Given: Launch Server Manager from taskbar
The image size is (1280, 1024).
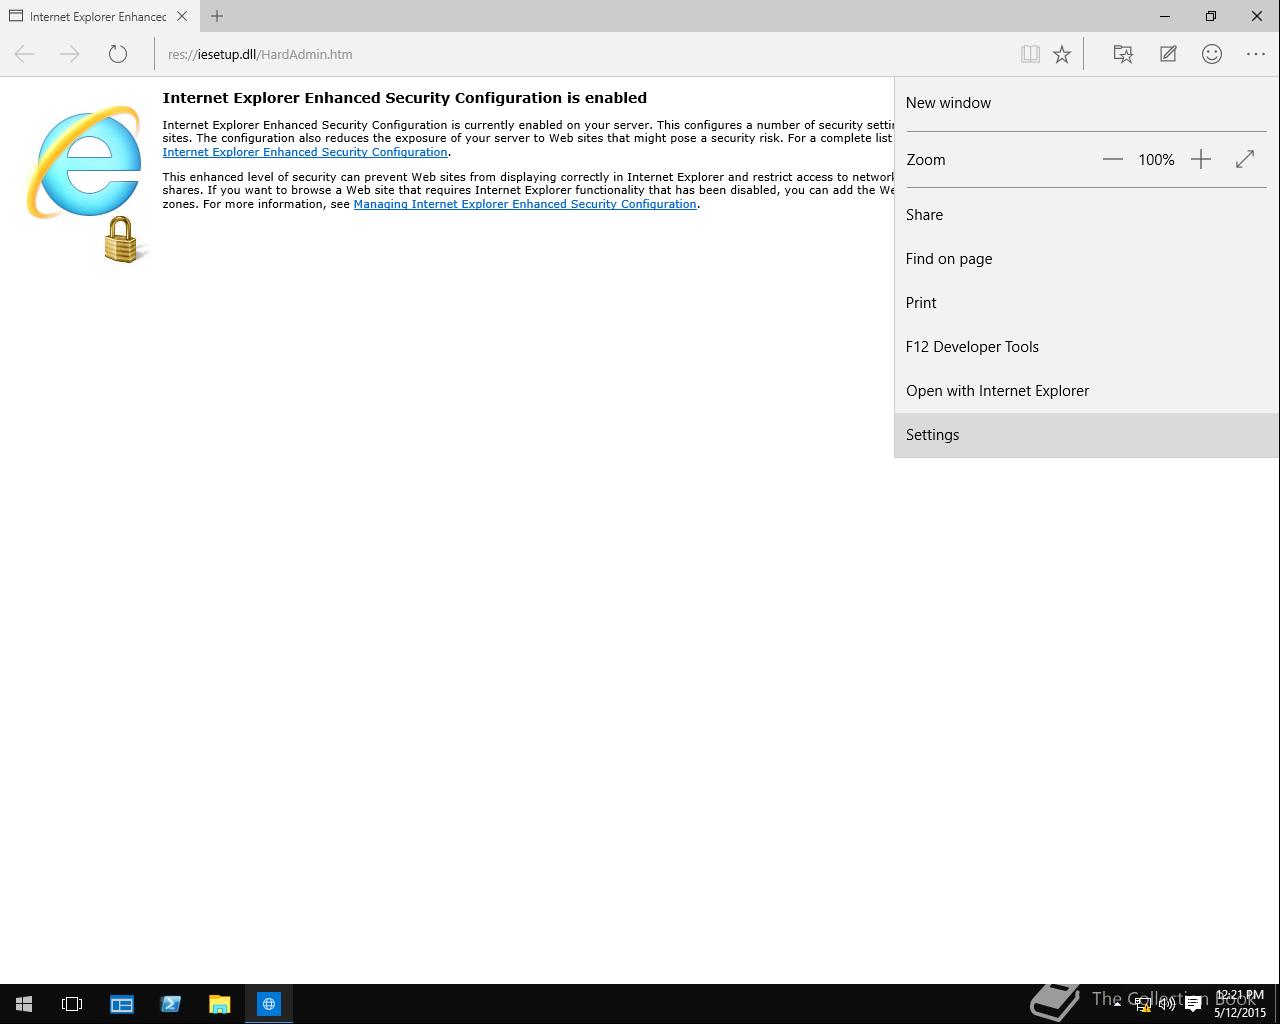Looking at the screenshot, I should pos(122,1004).
